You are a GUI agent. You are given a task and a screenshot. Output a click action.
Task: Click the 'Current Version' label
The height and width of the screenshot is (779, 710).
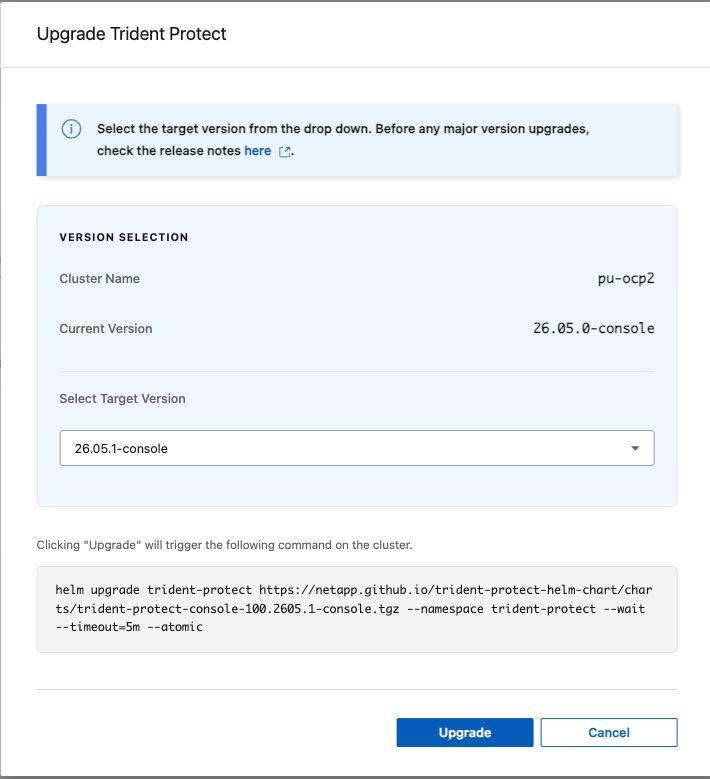[106, 328]
